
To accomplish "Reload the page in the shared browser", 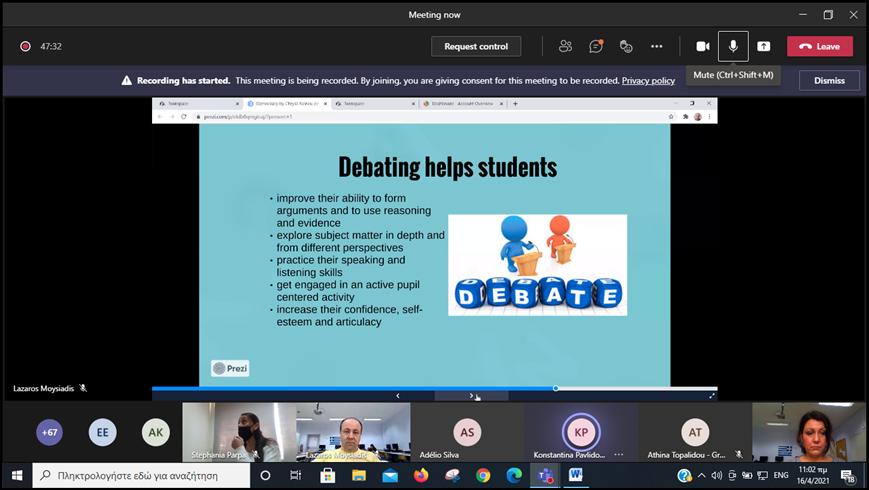I will pyautogui.click(x=183, y=117).
